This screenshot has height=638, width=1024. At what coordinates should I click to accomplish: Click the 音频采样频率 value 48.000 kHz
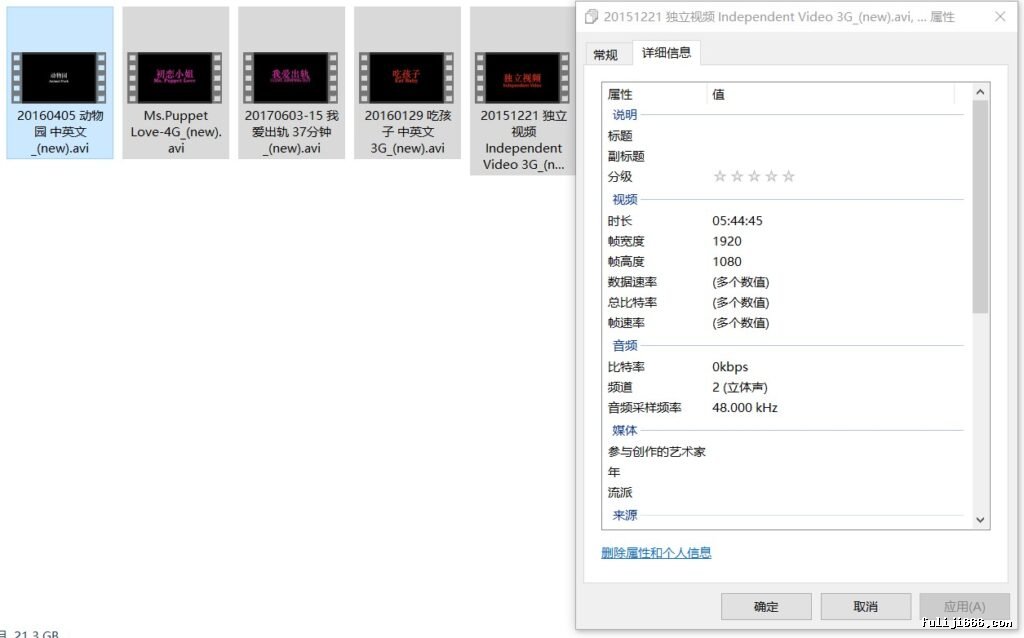(744, 407)
